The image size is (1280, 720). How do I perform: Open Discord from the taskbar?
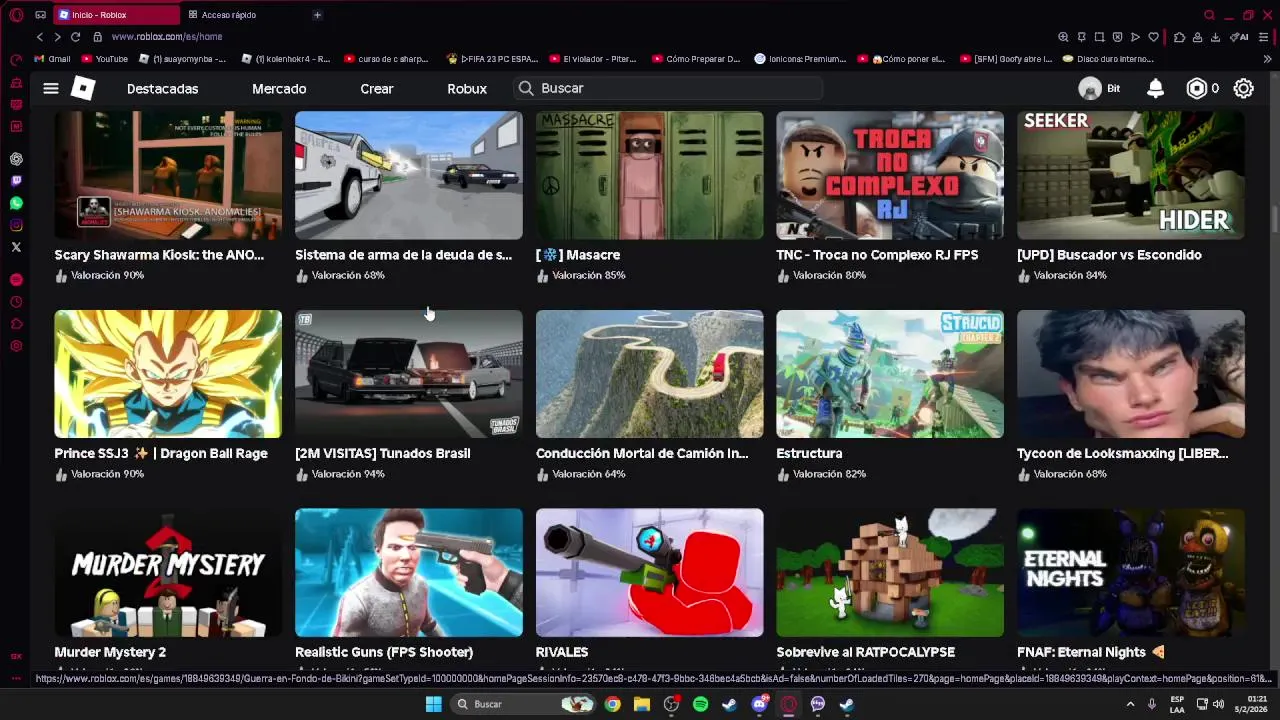tap(759, 704)
